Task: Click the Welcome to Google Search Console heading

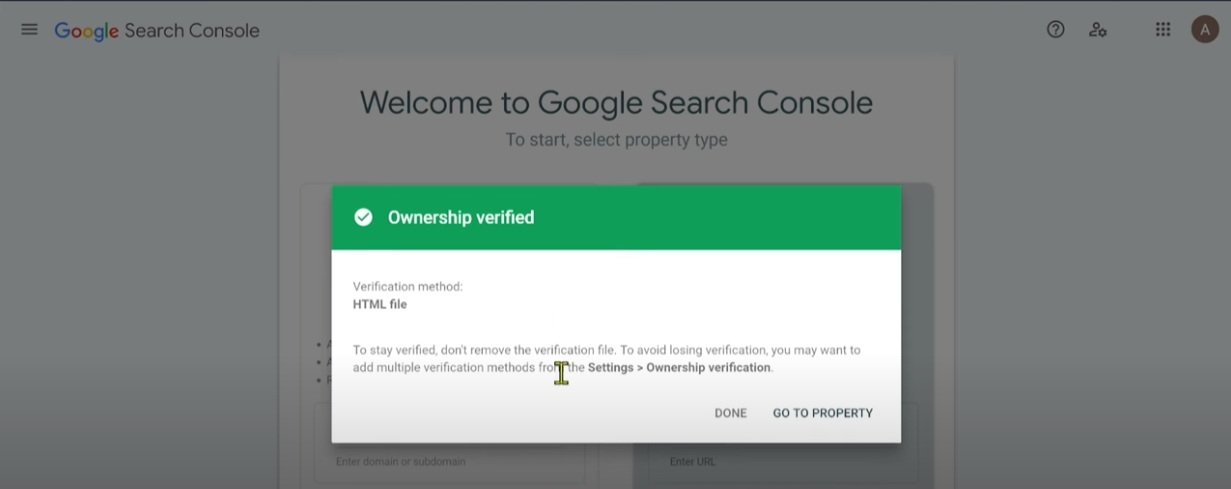Action: point(616,103)
